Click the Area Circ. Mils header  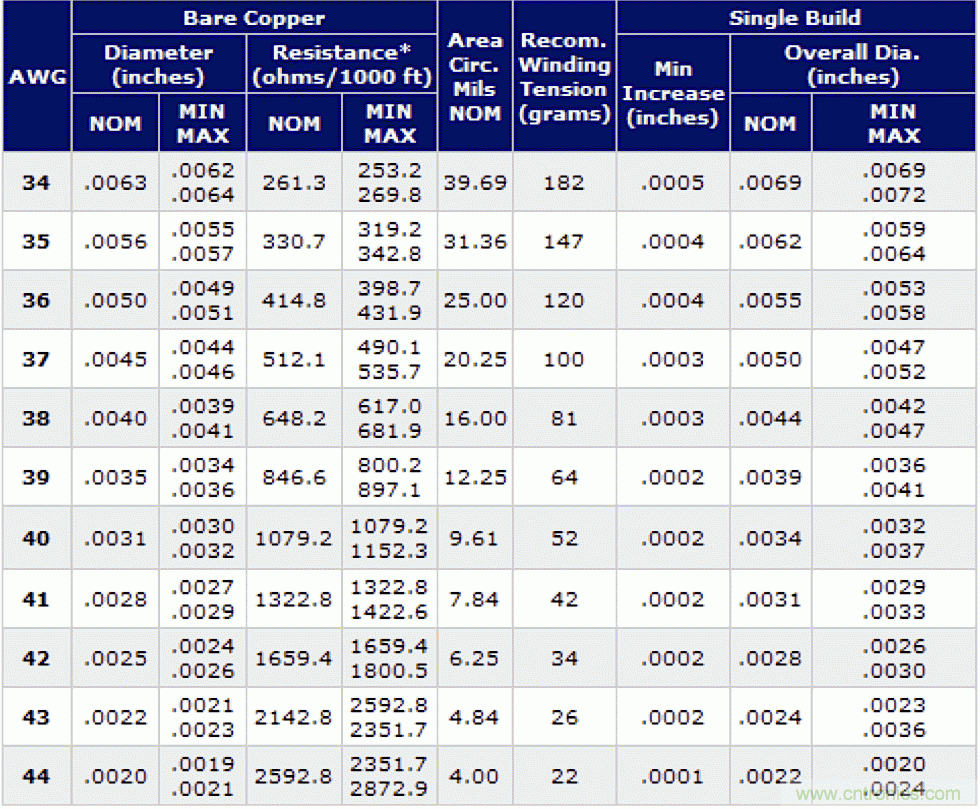475,77
